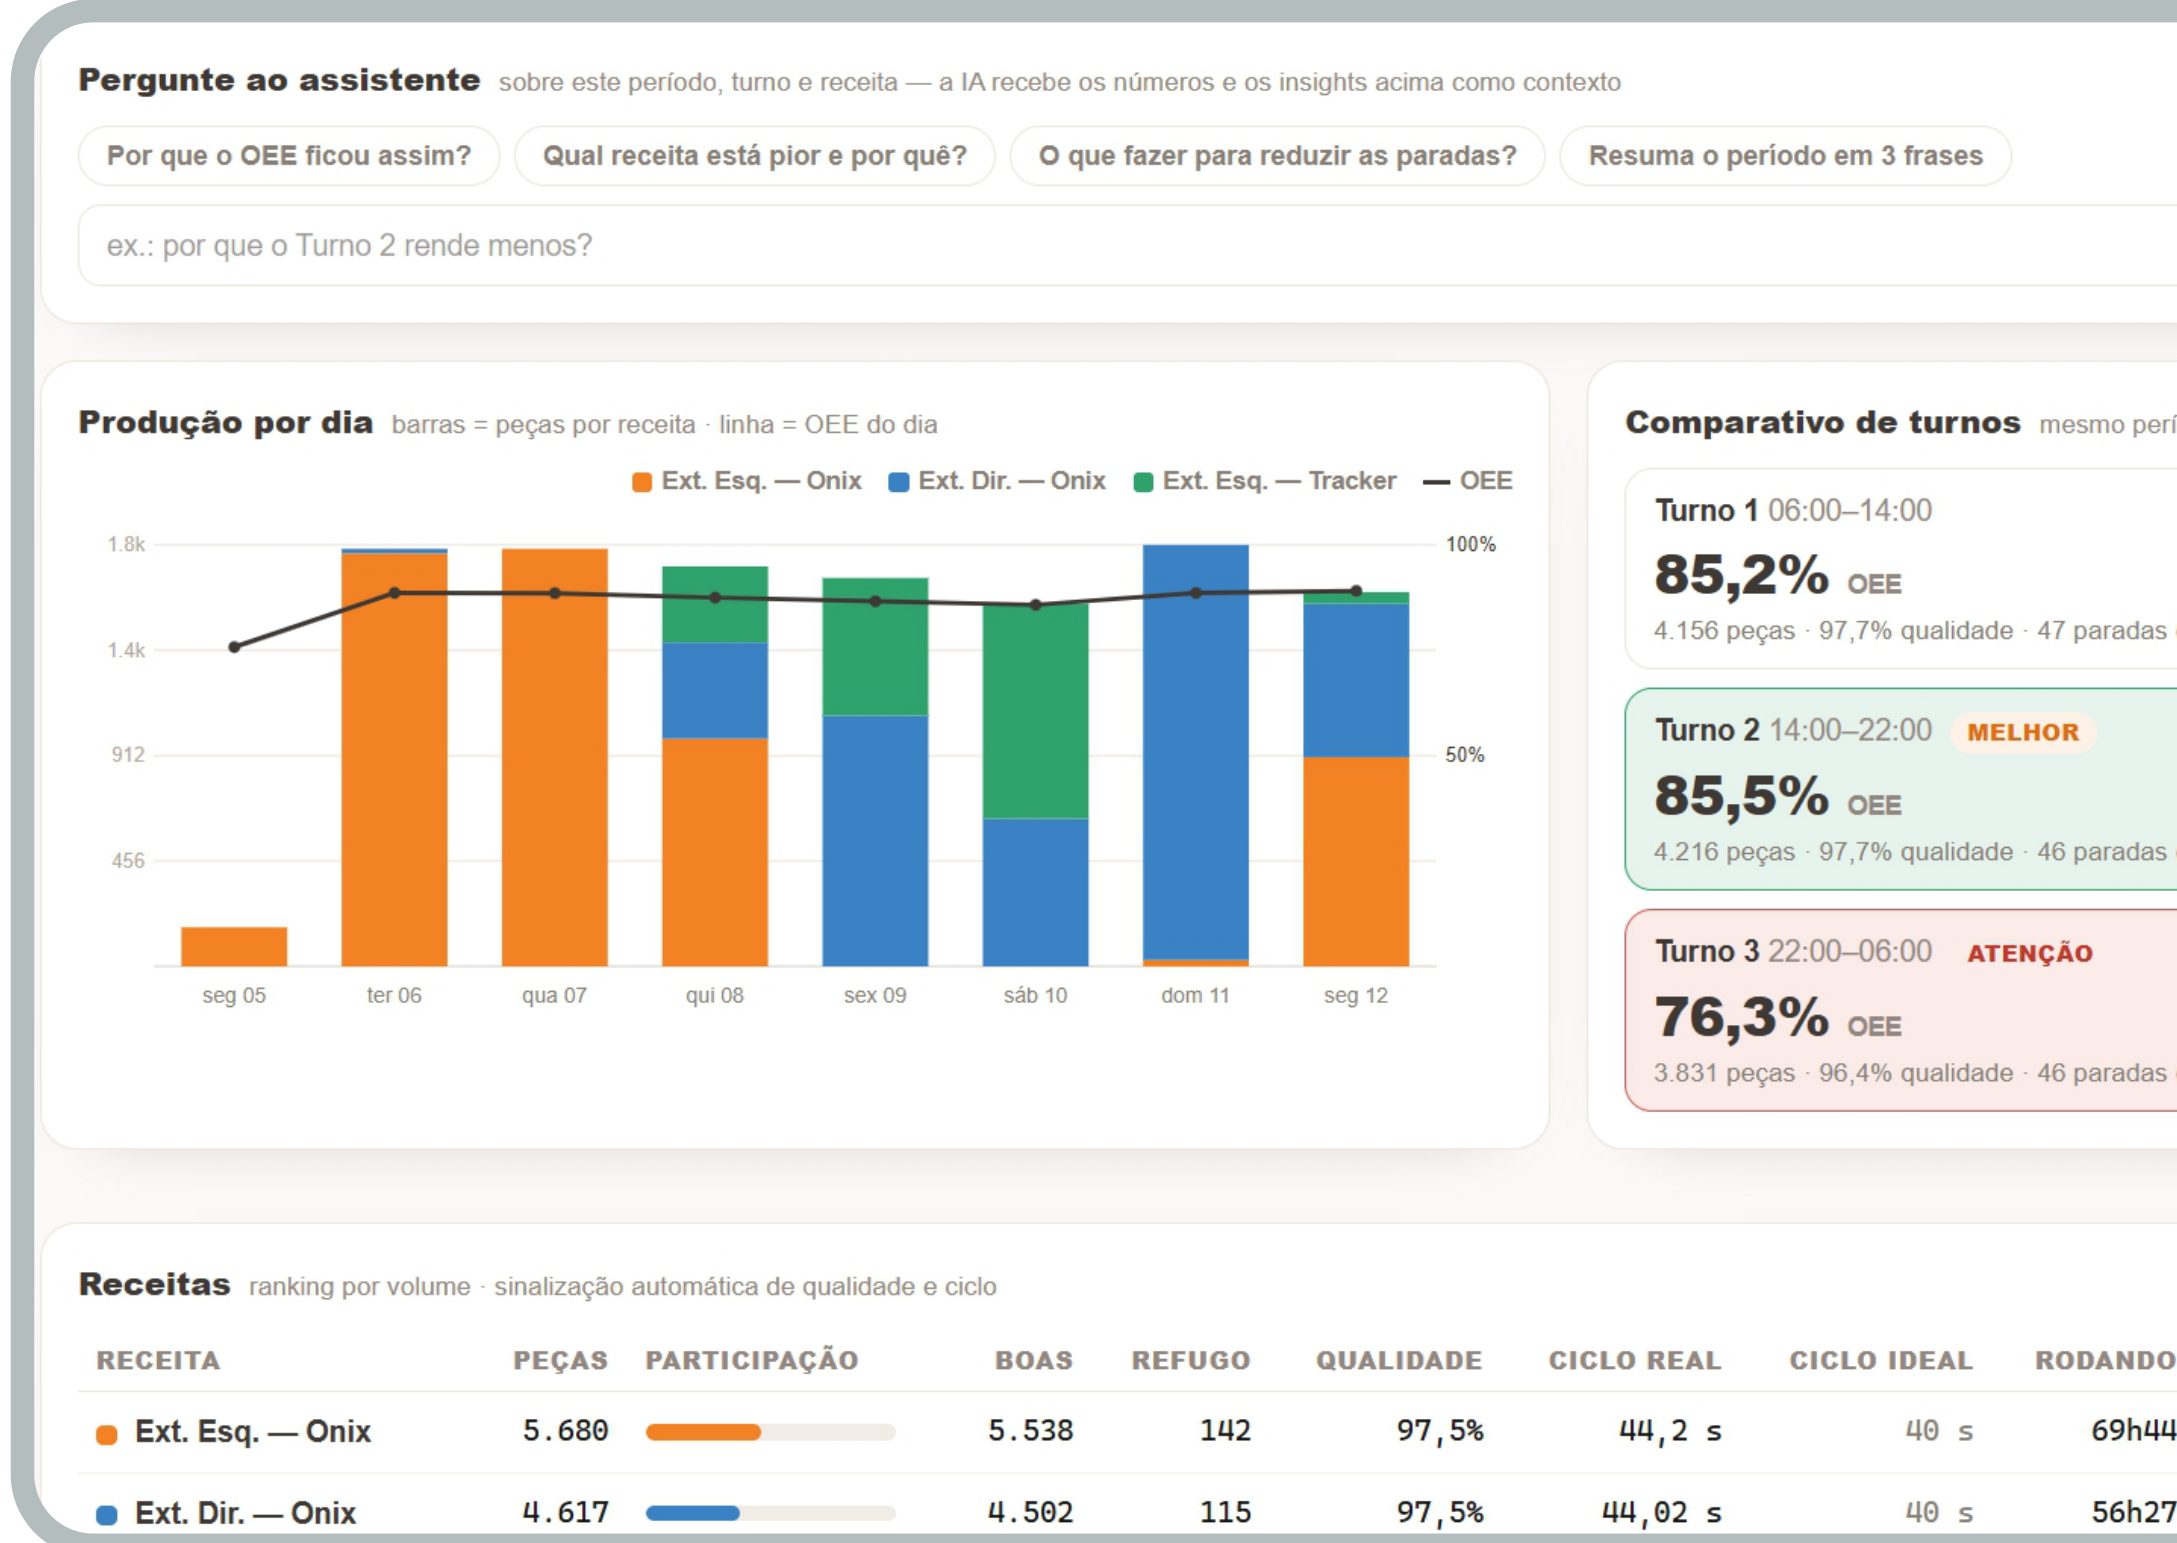The width and height of the screenshot is (2177, 1543).
Task: Toggle the 'Ext. Dir. — Onix' legend entry
Action: [x=997, y=481]
